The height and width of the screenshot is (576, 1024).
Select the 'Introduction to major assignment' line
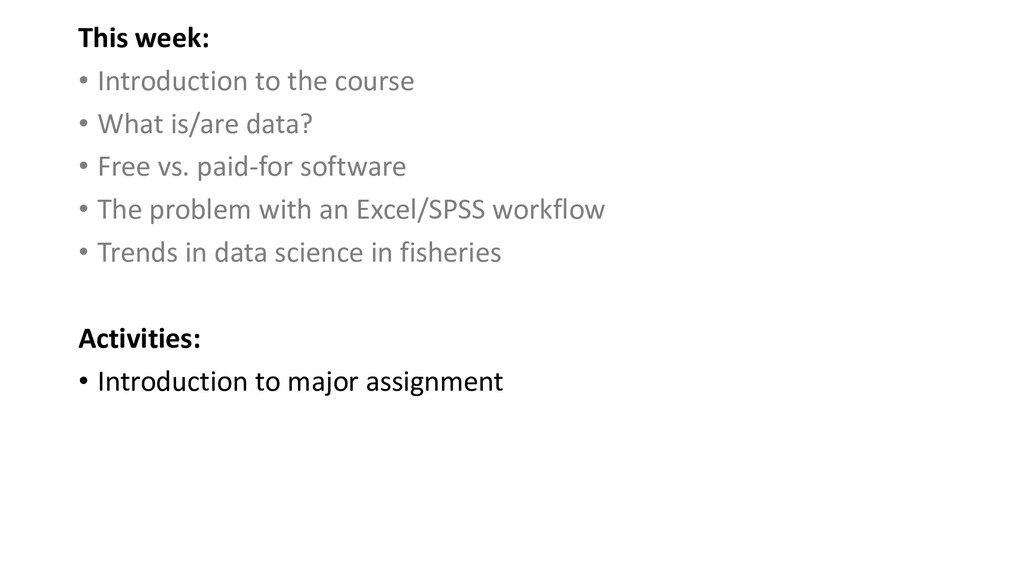pyautogui.click(x=300, y=382)
